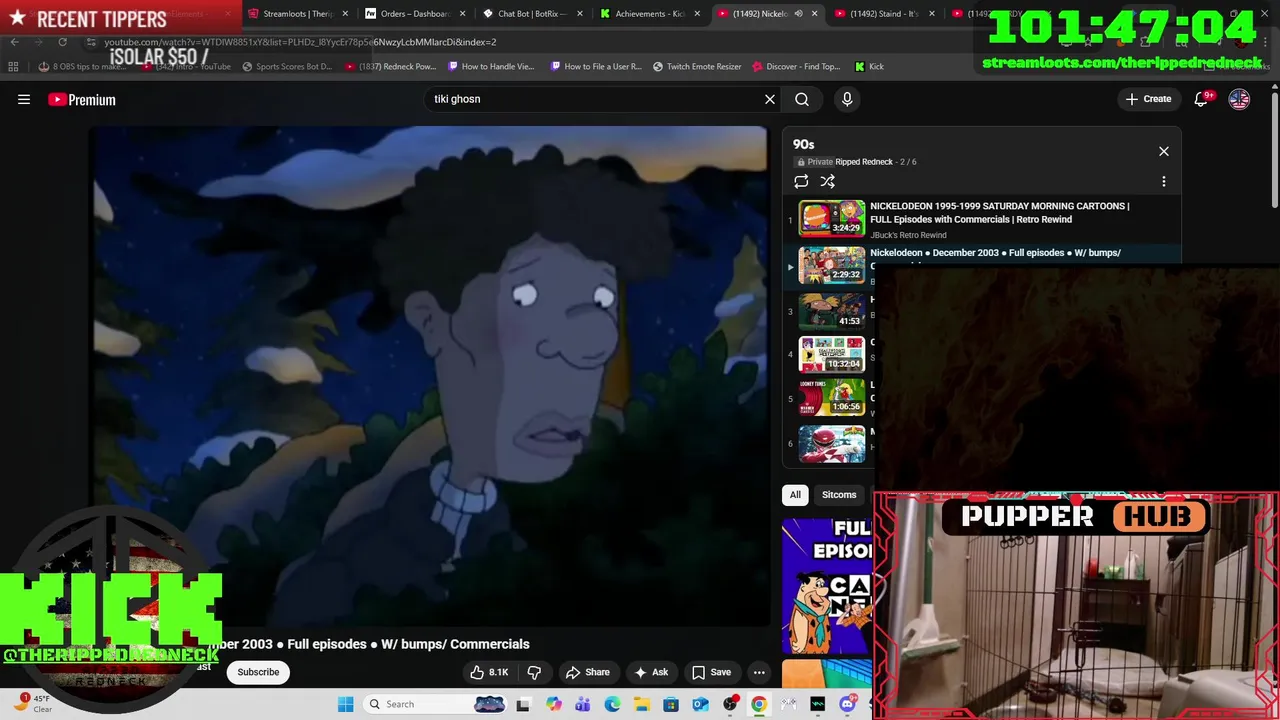This screenshot has width=1280, height=720.
Task: Open the browser apps grid shortcut
Action: coord(13,66)
